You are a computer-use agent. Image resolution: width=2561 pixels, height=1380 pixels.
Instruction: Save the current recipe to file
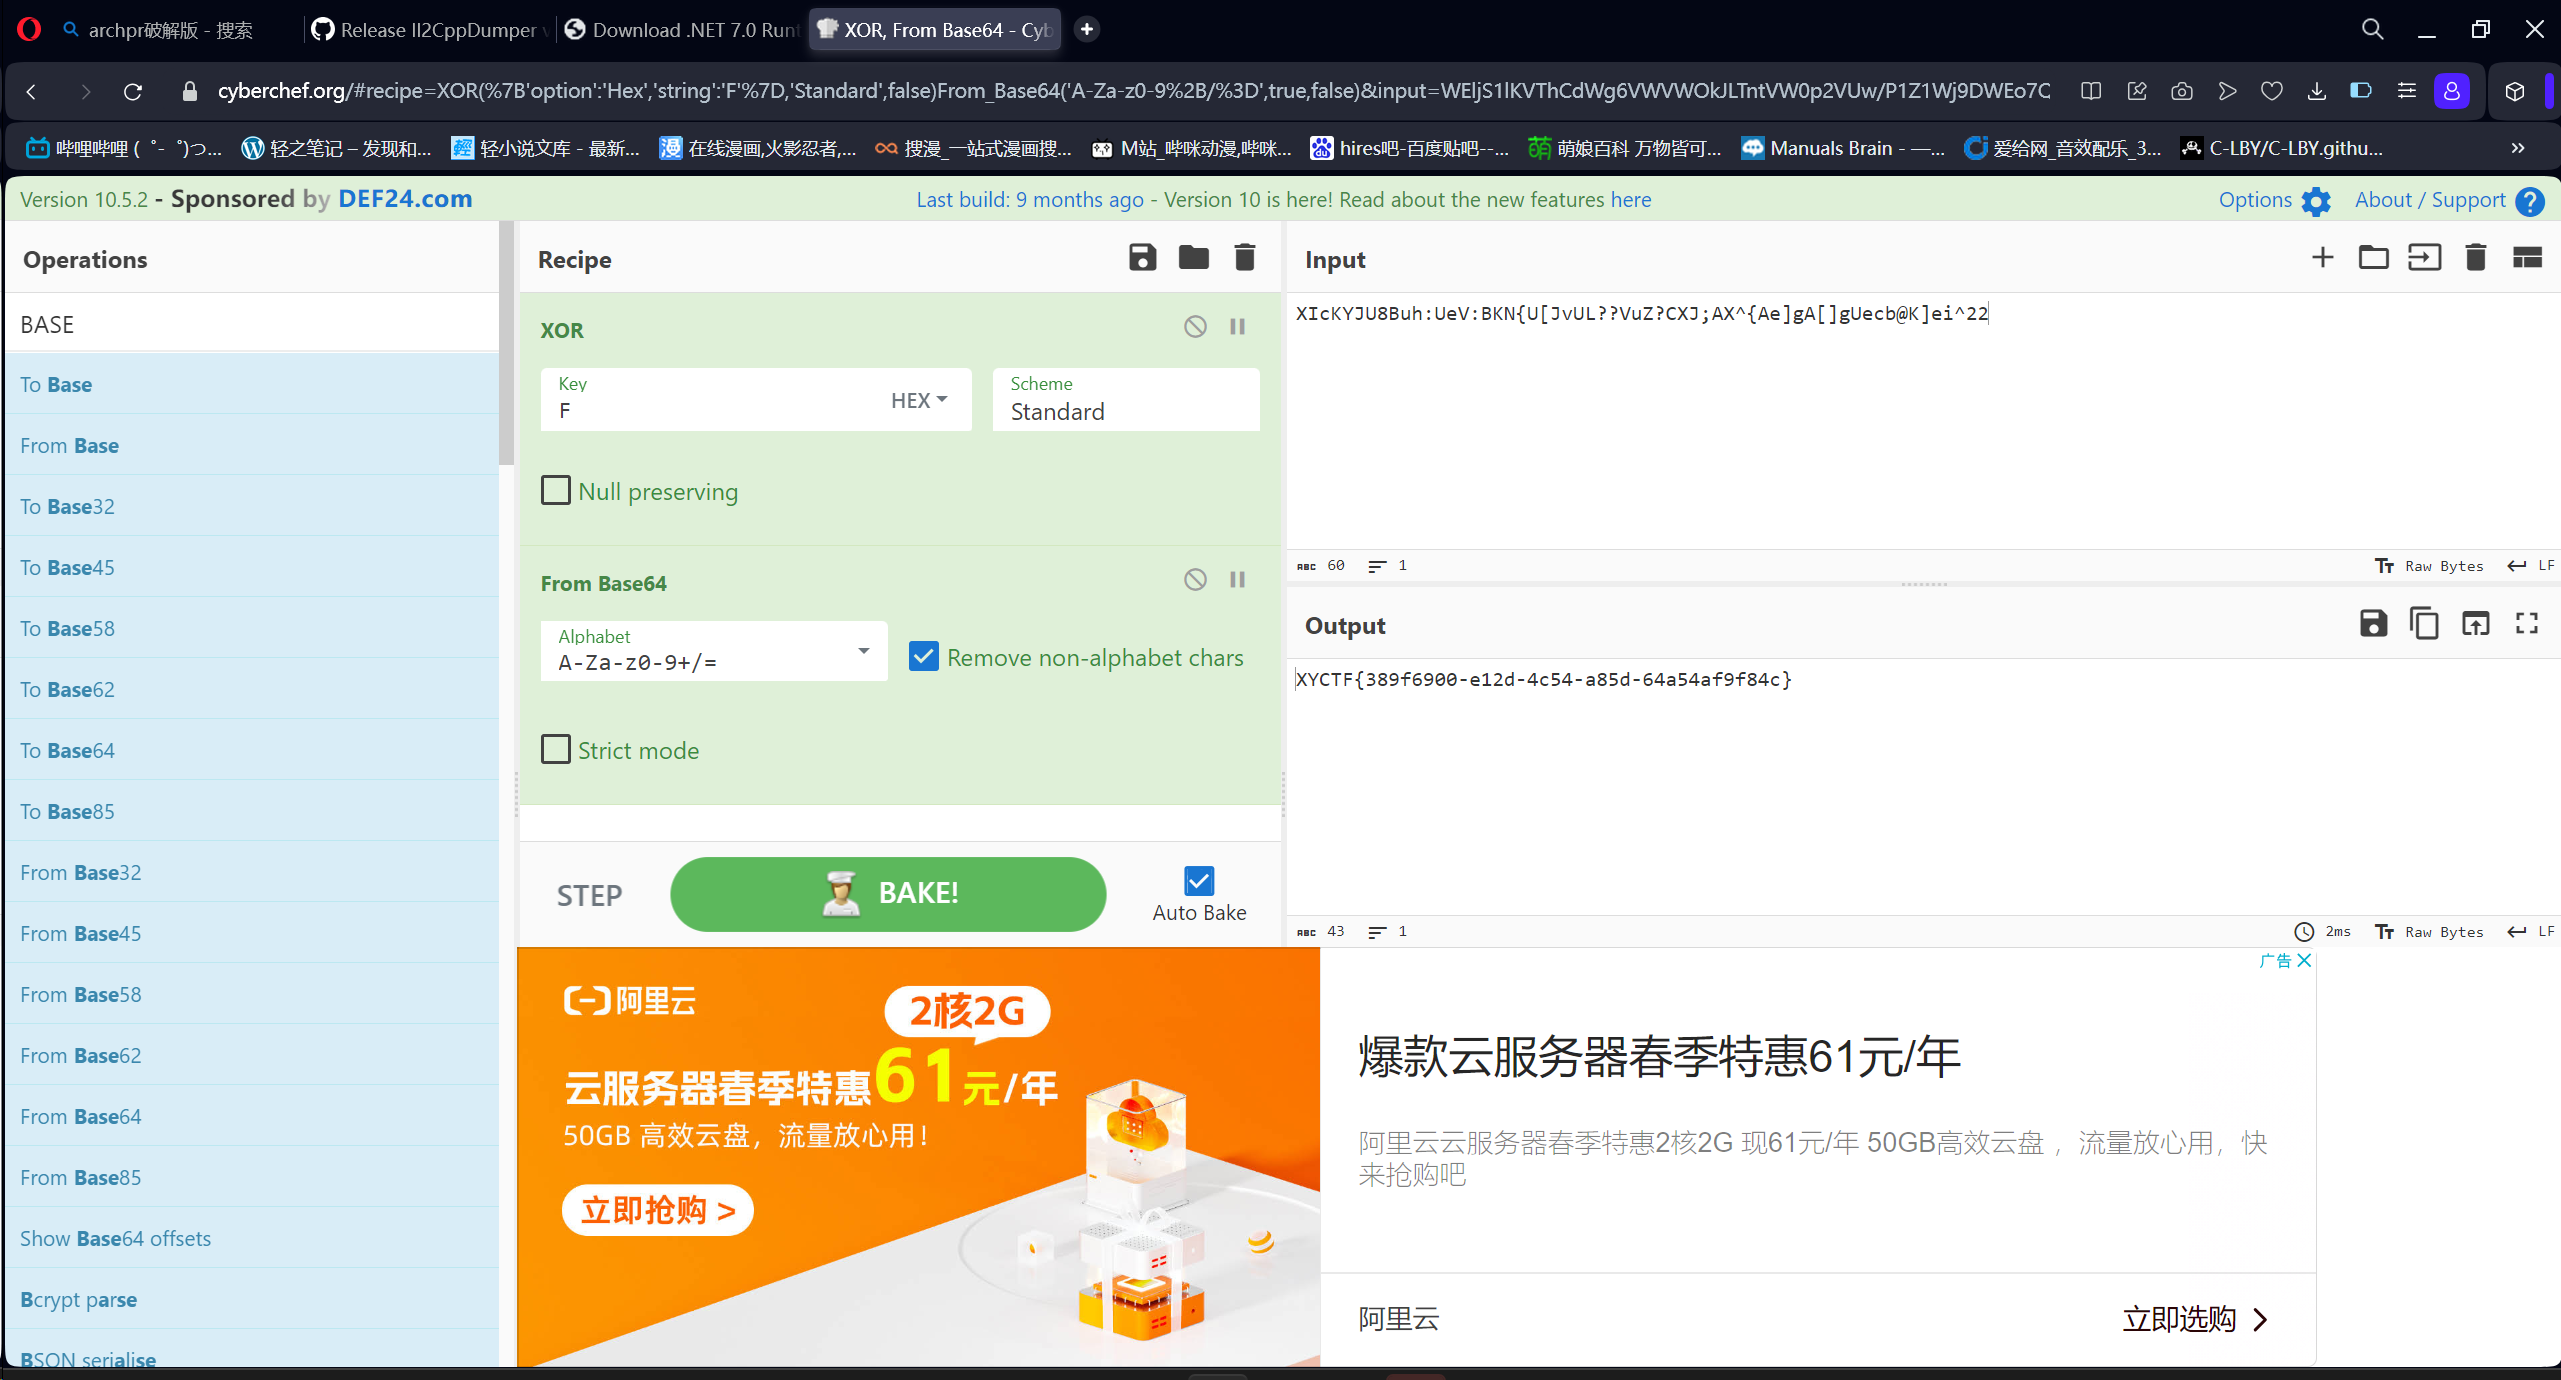(x=1143, y=257)
